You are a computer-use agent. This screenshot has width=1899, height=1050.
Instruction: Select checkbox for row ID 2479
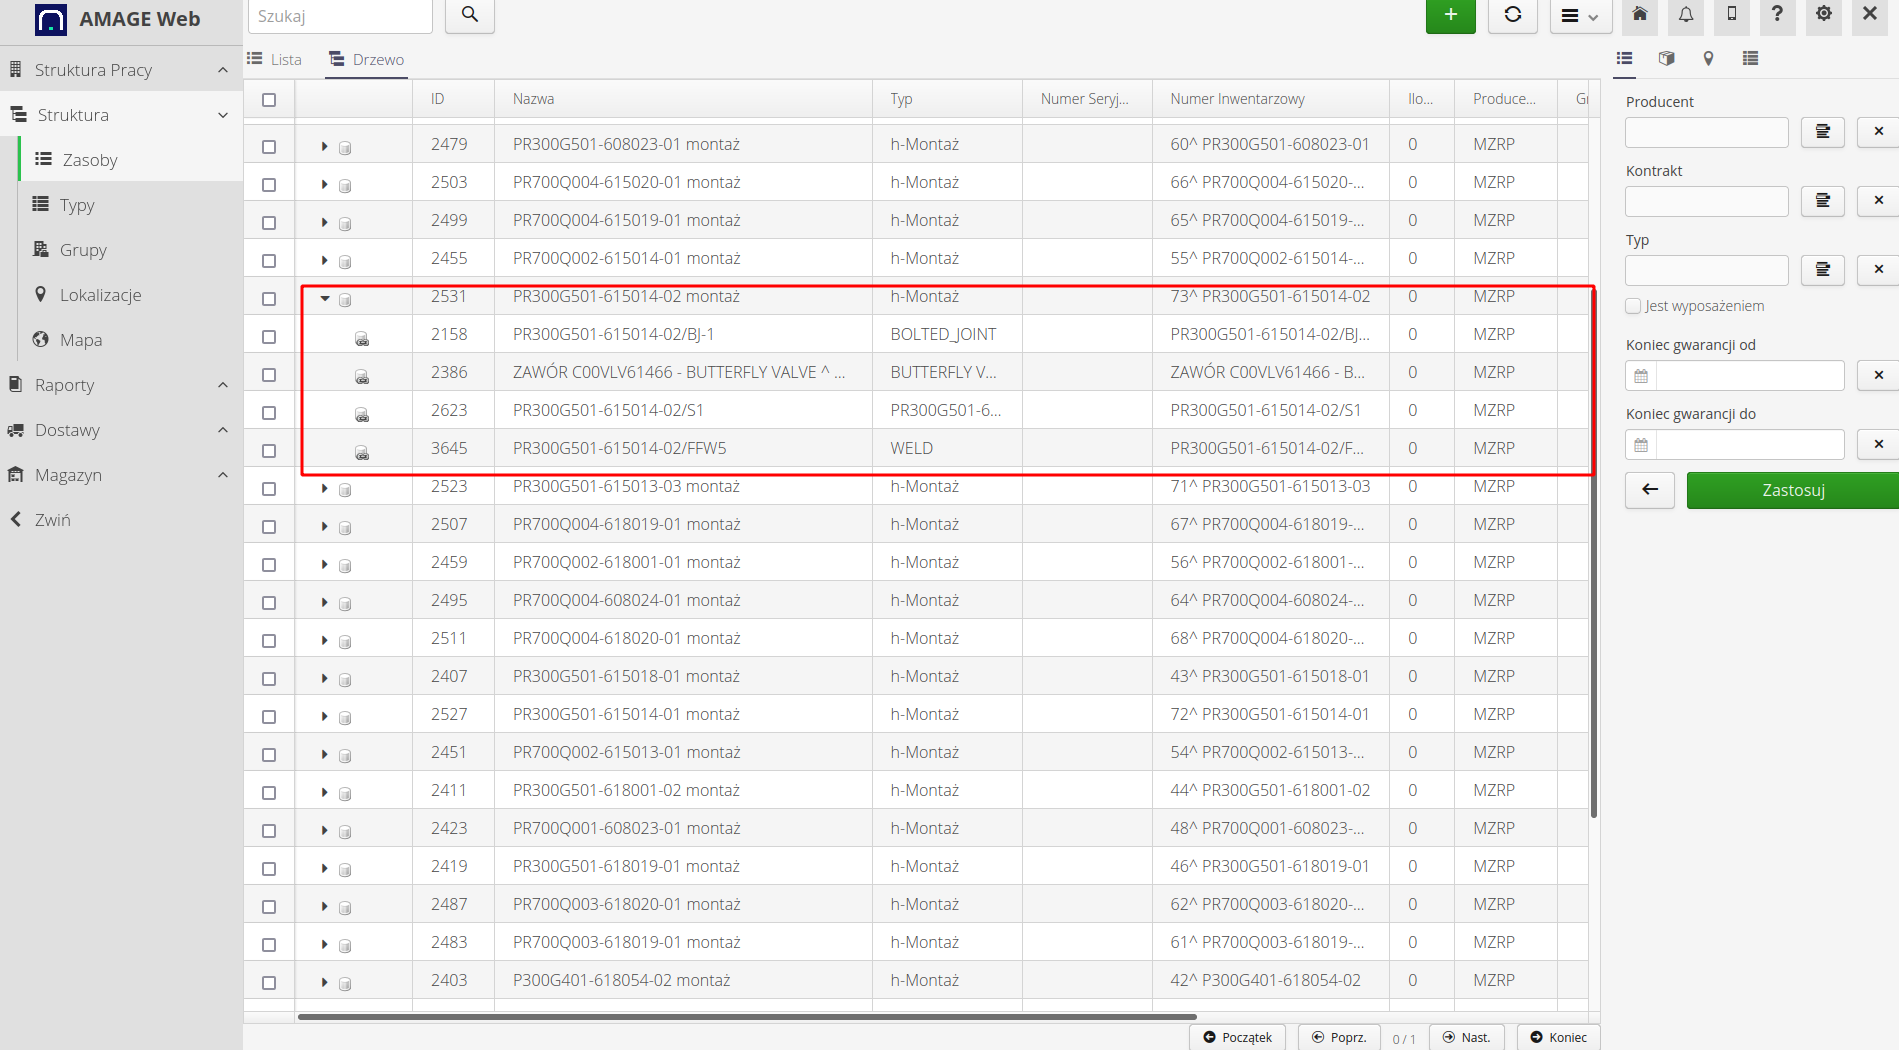click(269, 146)
